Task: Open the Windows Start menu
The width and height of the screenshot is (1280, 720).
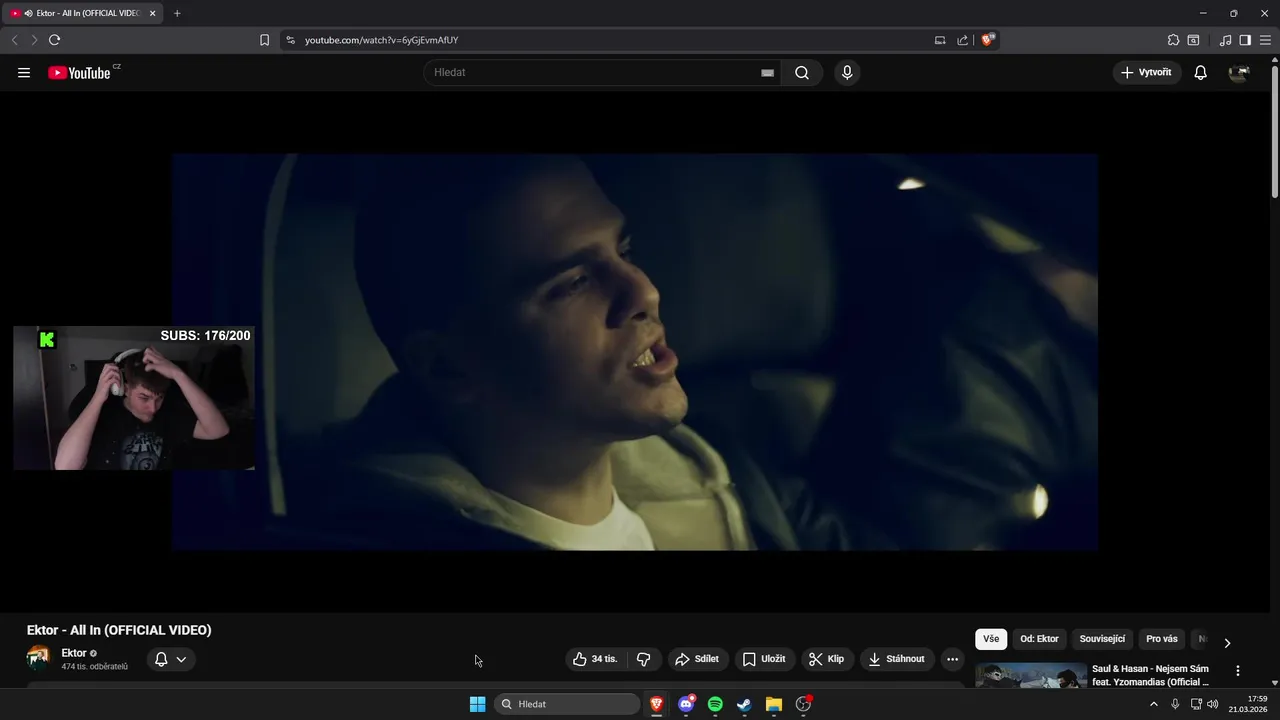Action: [x=478, y=704]
